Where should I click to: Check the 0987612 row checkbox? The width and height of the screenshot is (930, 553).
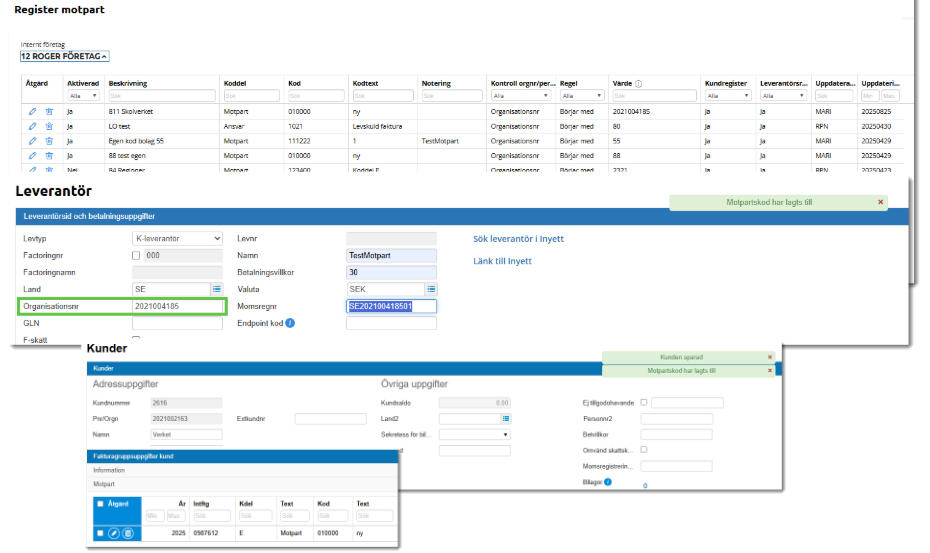click(x=100, y=533)
